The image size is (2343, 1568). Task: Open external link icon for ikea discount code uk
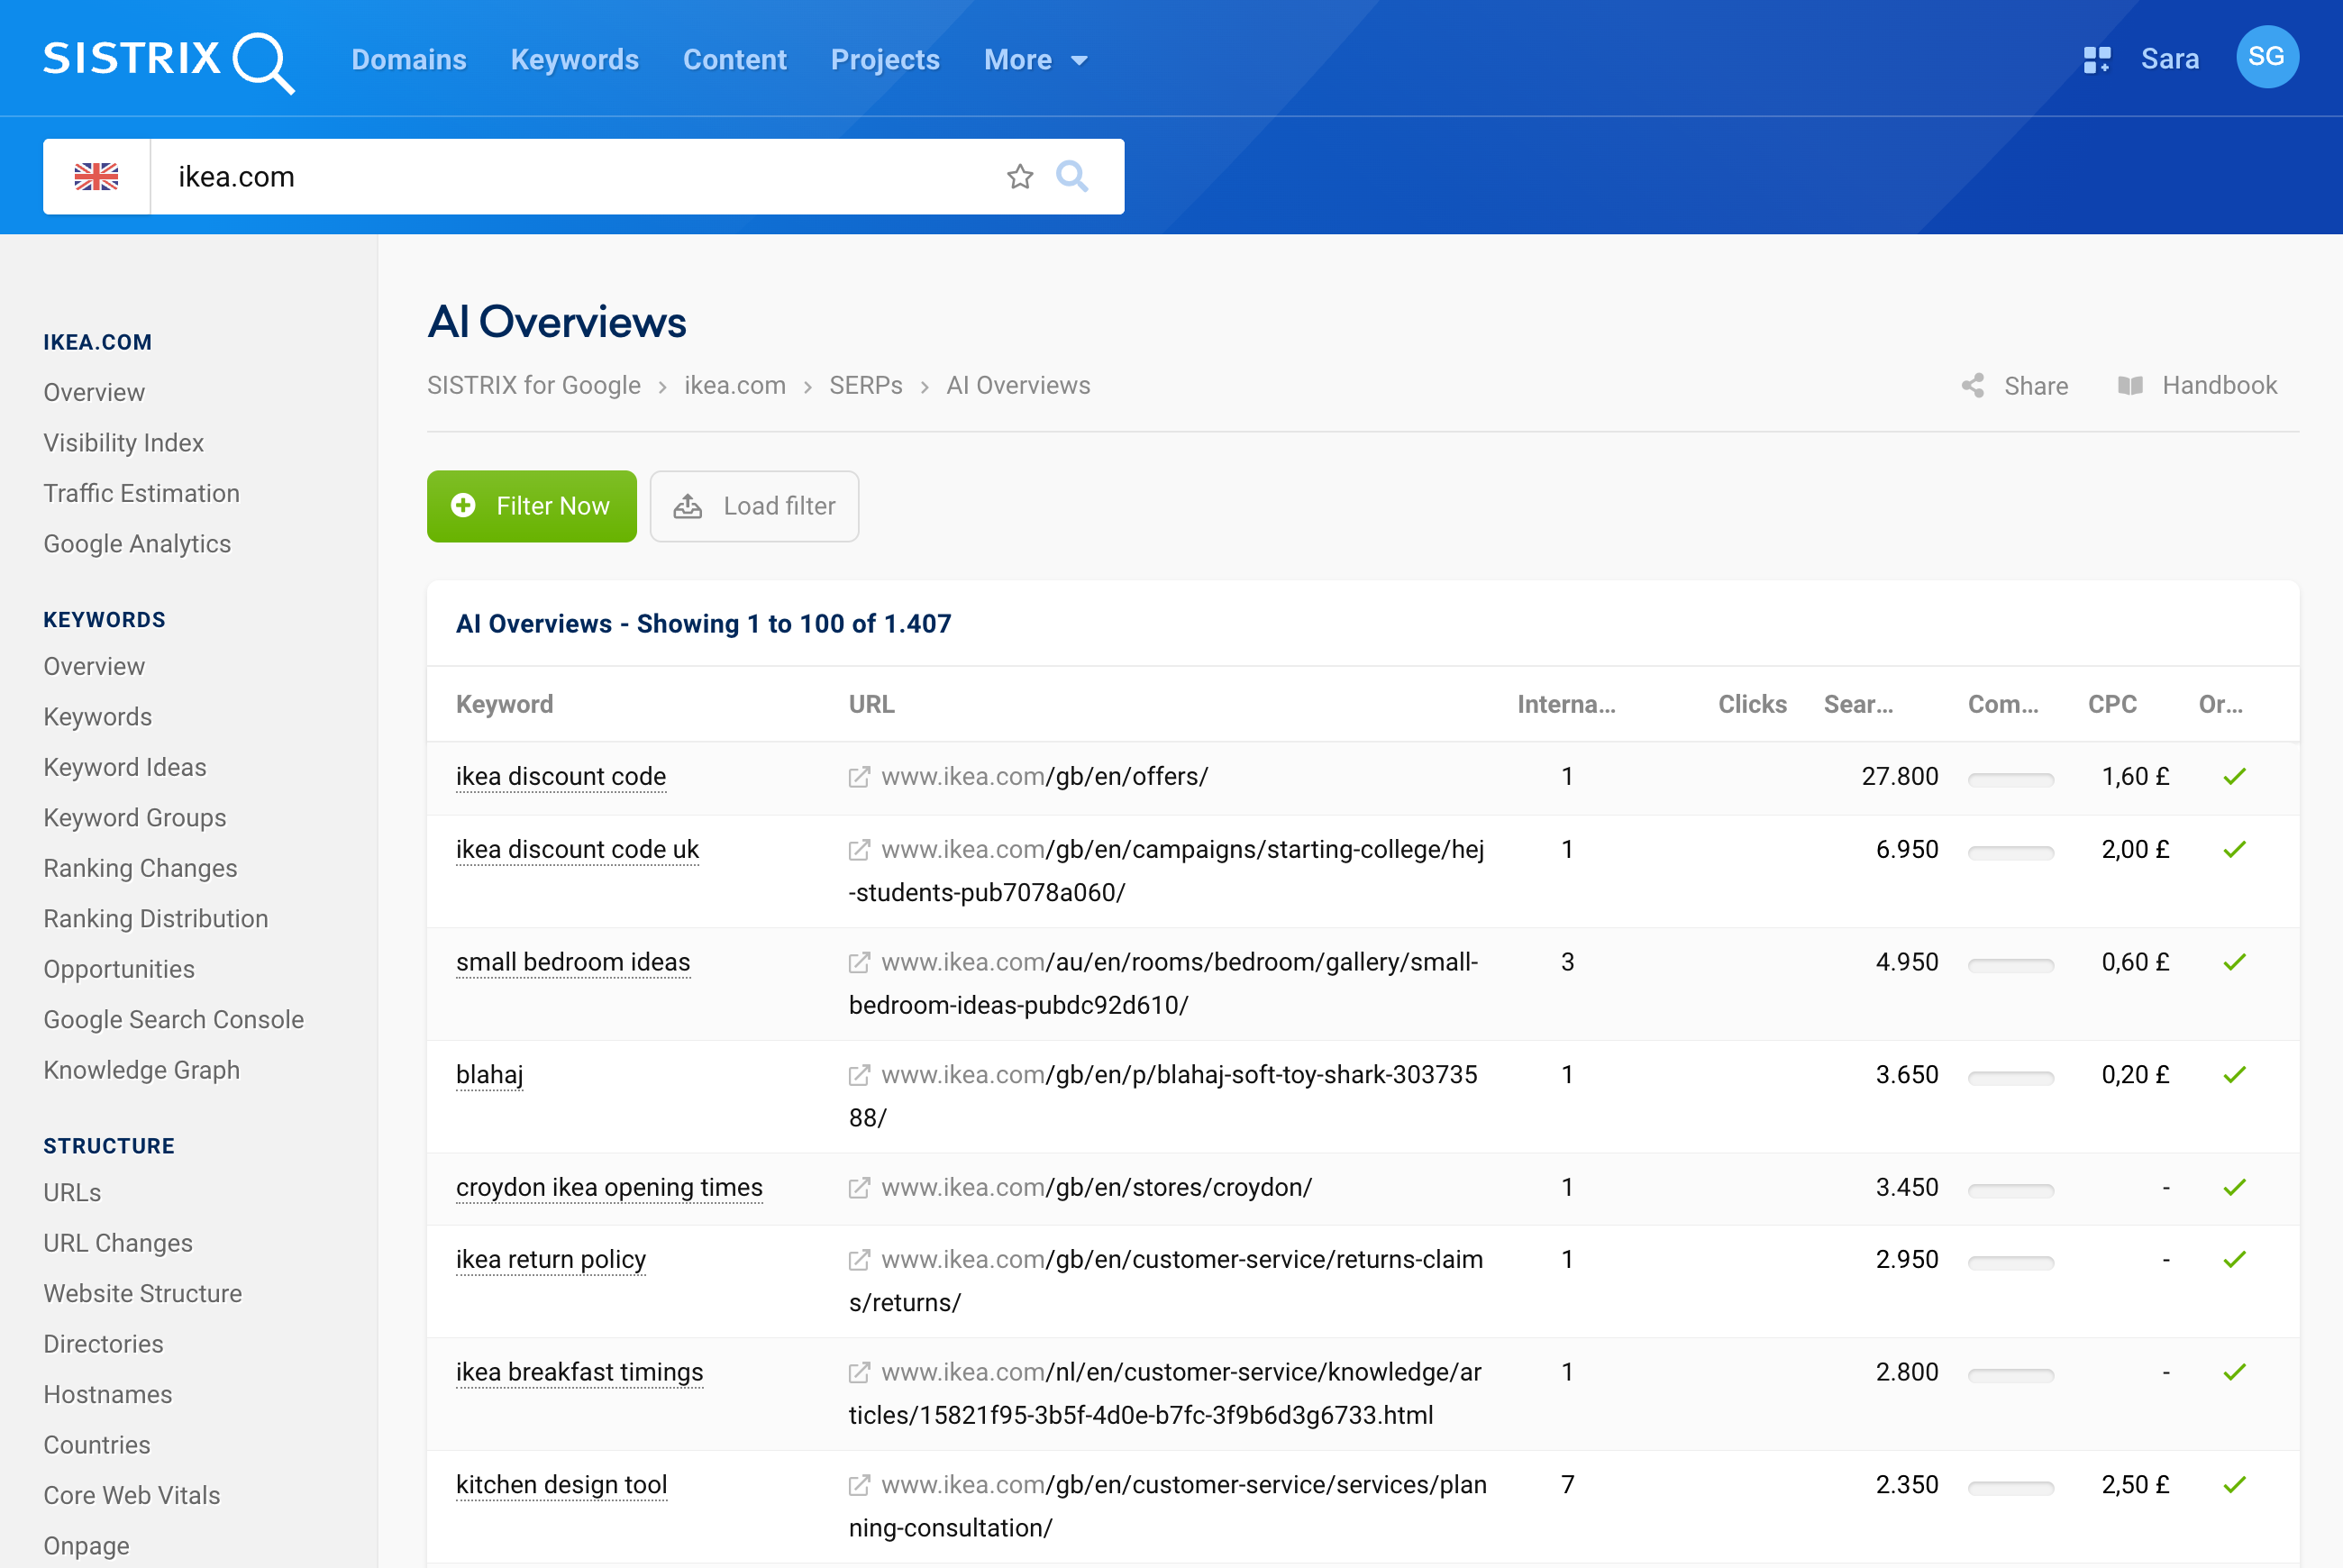coord(859,850)
